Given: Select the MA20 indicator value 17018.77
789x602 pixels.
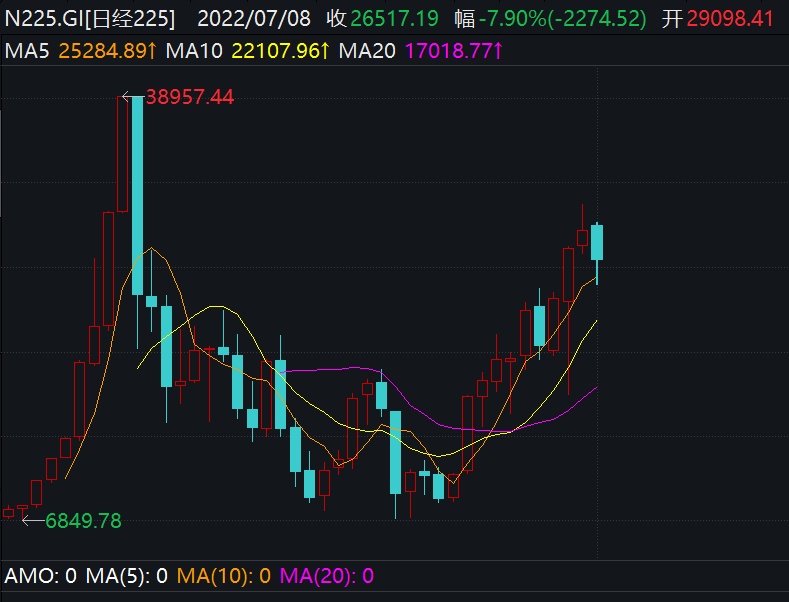Looking at the screenshot, I should tap(453, 51).
